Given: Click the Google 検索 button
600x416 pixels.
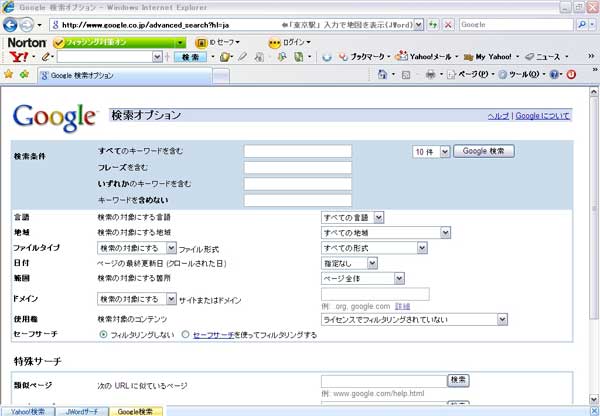Looking at the screenshot, I should click(x=484, y=151).
